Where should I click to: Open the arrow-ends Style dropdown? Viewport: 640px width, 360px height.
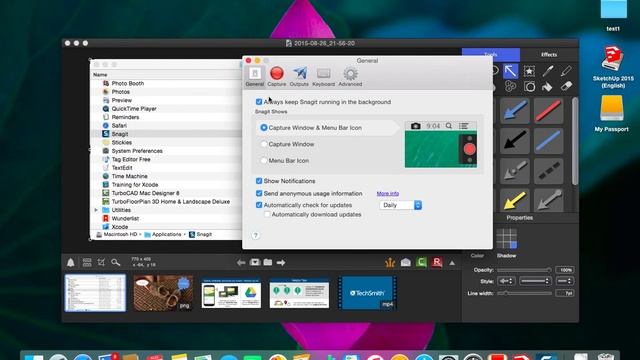tap(506, 281)
